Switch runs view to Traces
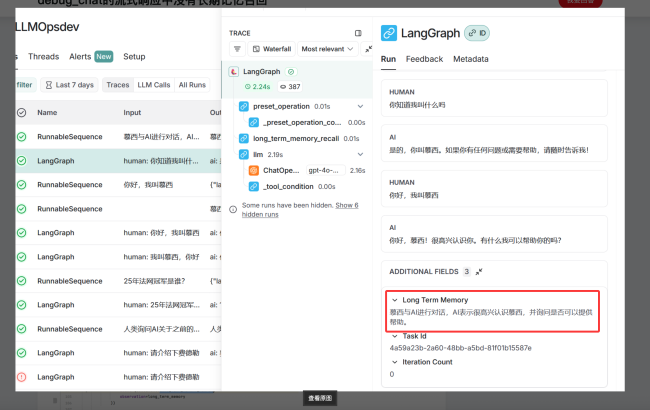Image resolution: width=650 pixels, height=410 pixels. click(x=118, y=85)
